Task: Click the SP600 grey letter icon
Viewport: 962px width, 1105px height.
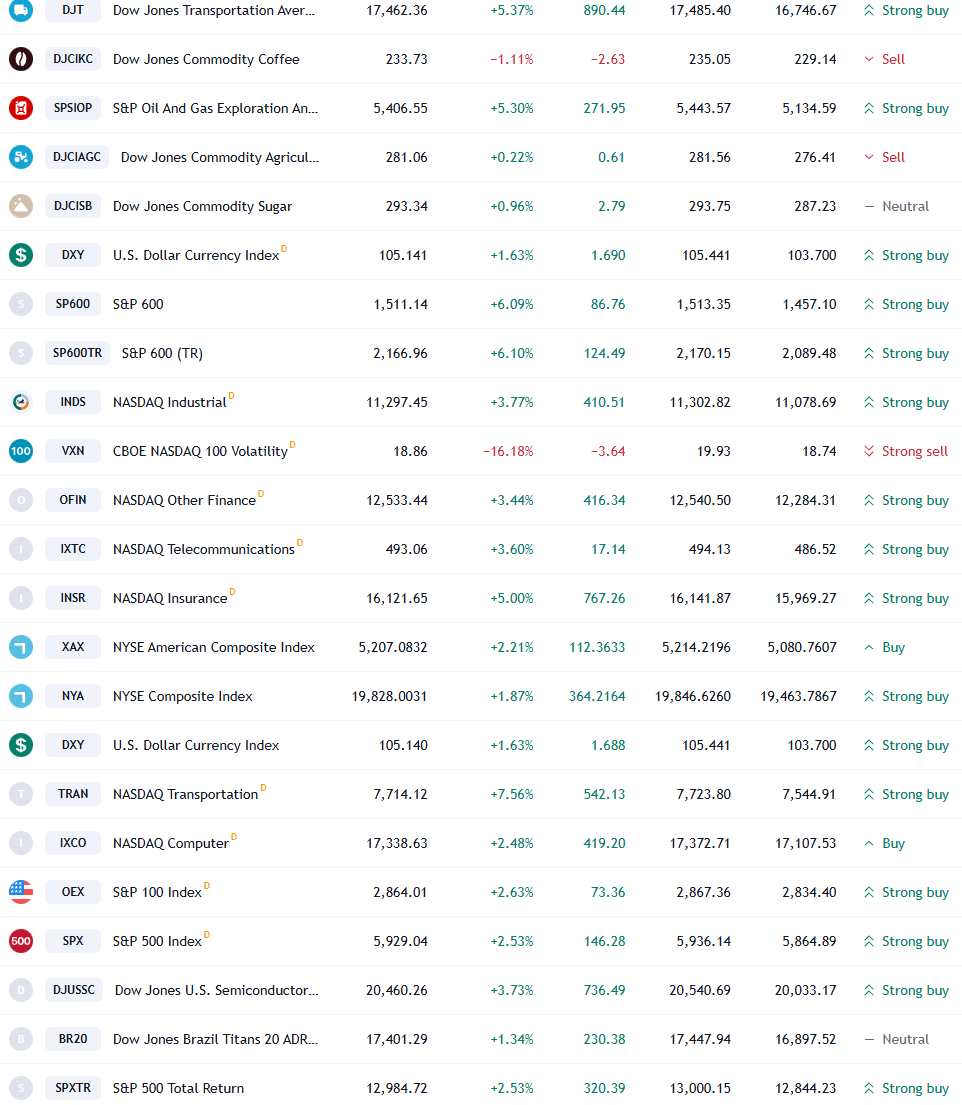Action: [21, 304]
